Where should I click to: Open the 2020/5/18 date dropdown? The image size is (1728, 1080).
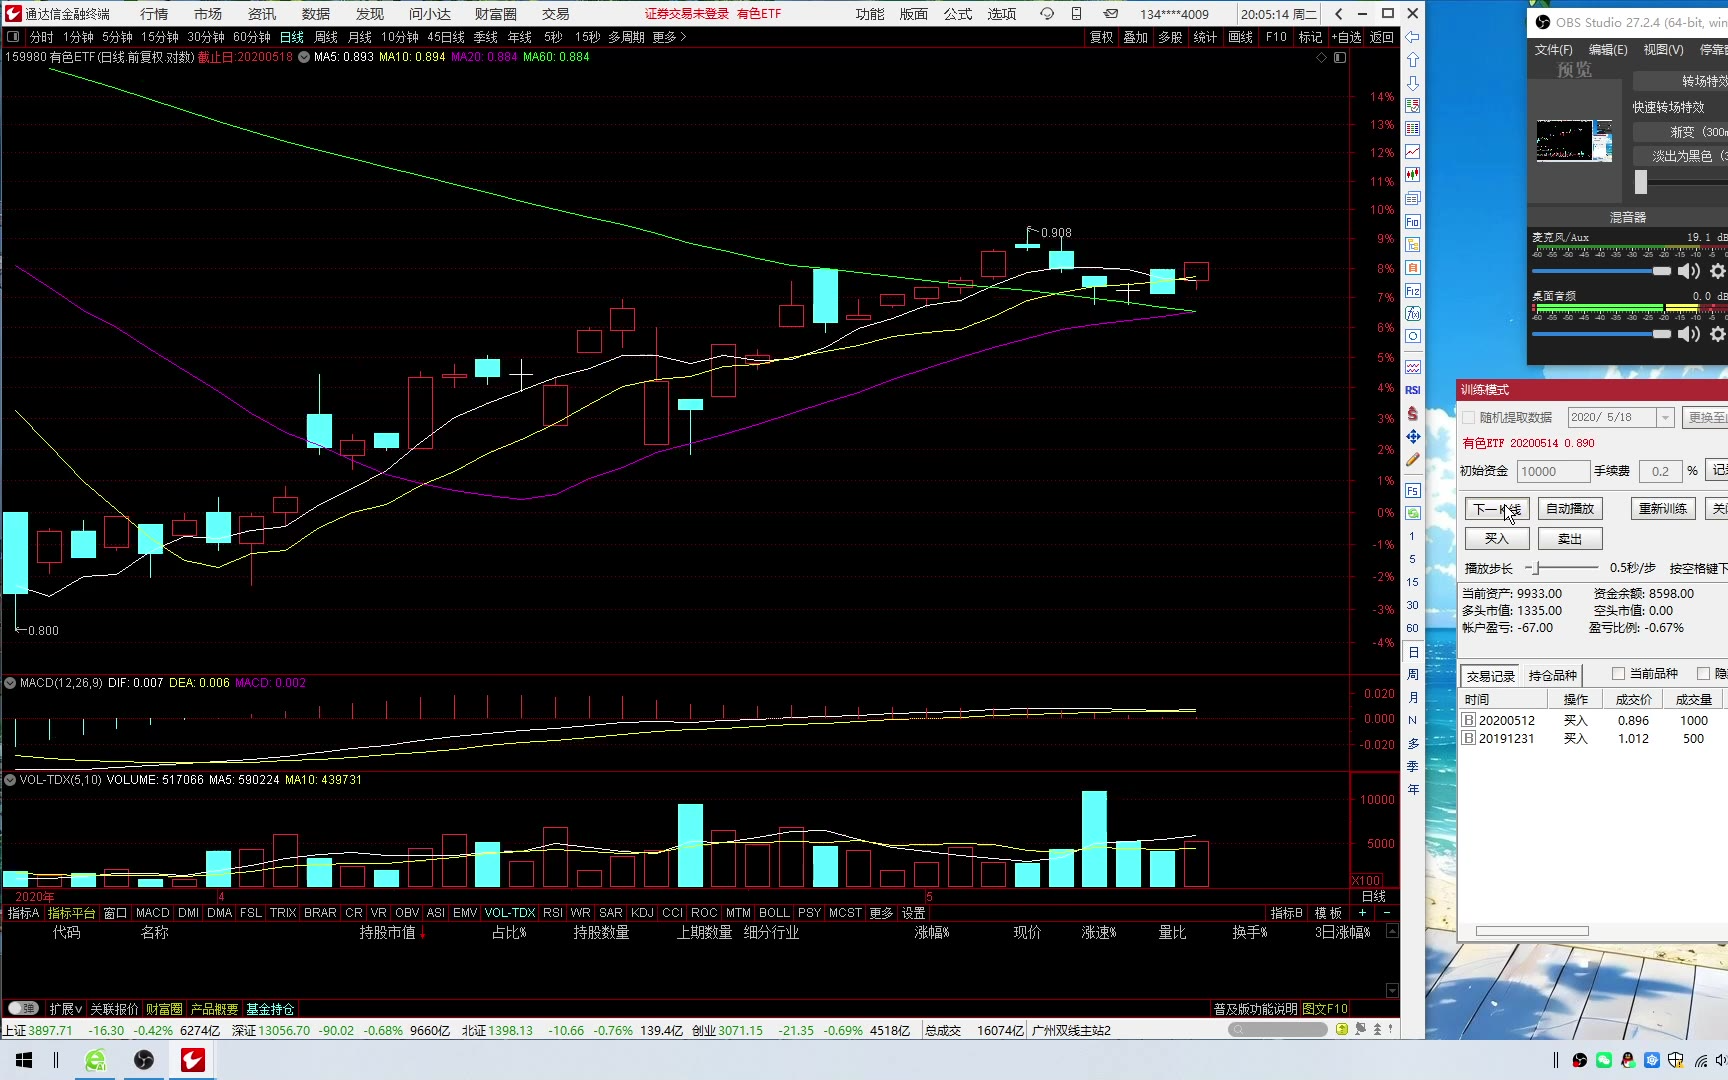point(1665,417)
